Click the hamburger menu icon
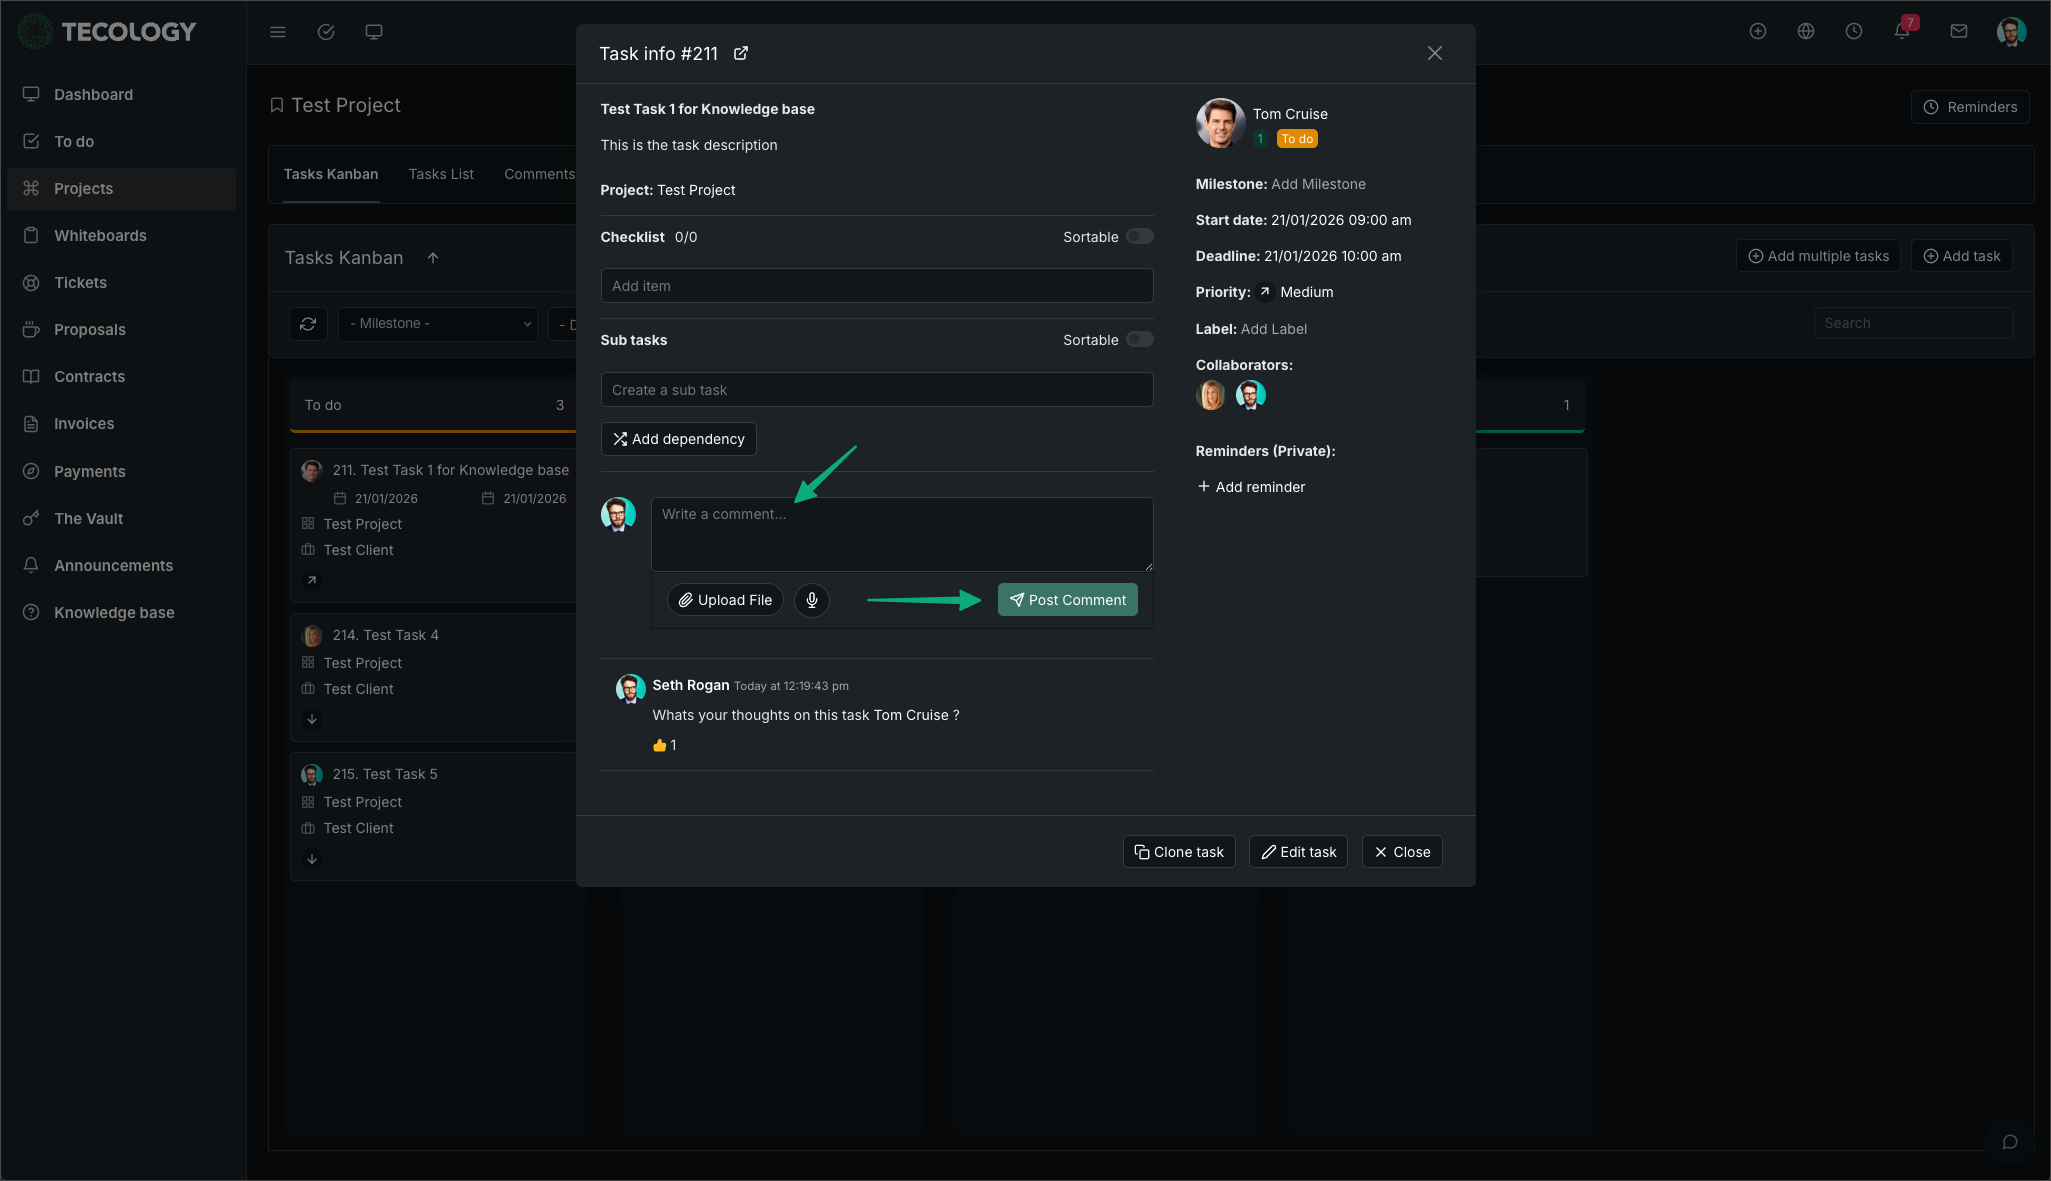The width and height of the screenshot is (2051, 1181). (278, 32)
